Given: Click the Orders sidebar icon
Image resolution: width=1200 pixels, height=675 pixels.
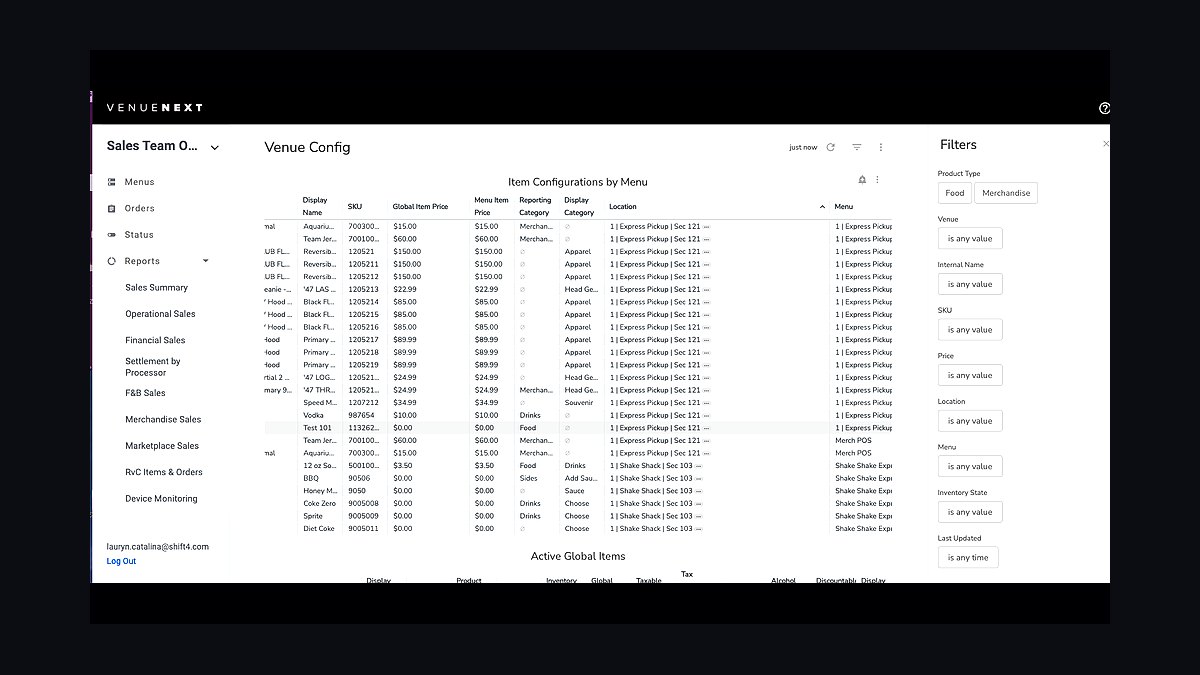Looking at the screenshot, I should 112,208.
